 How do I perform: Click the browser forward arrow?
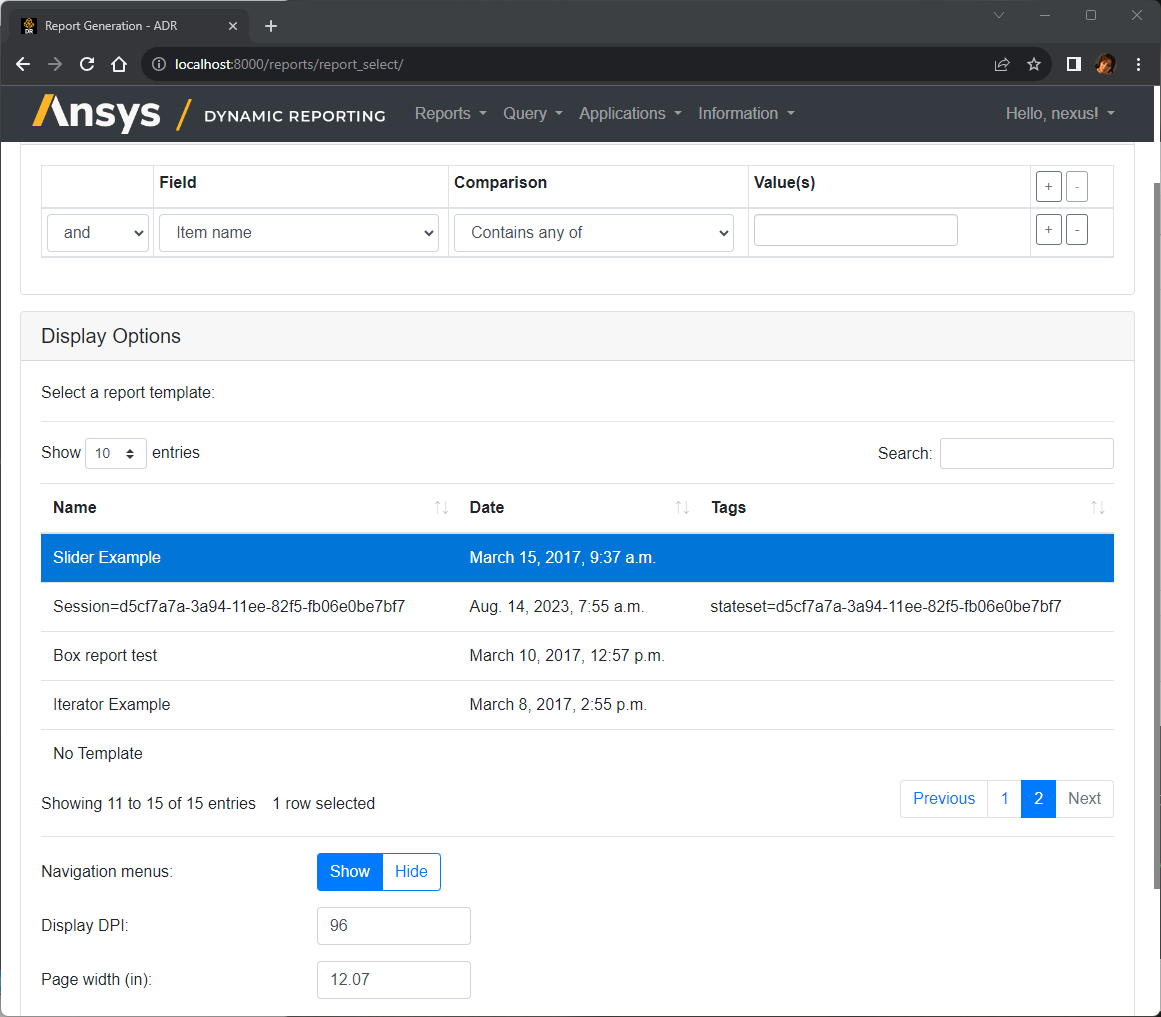pyautogui.click(x=55, y=64)
